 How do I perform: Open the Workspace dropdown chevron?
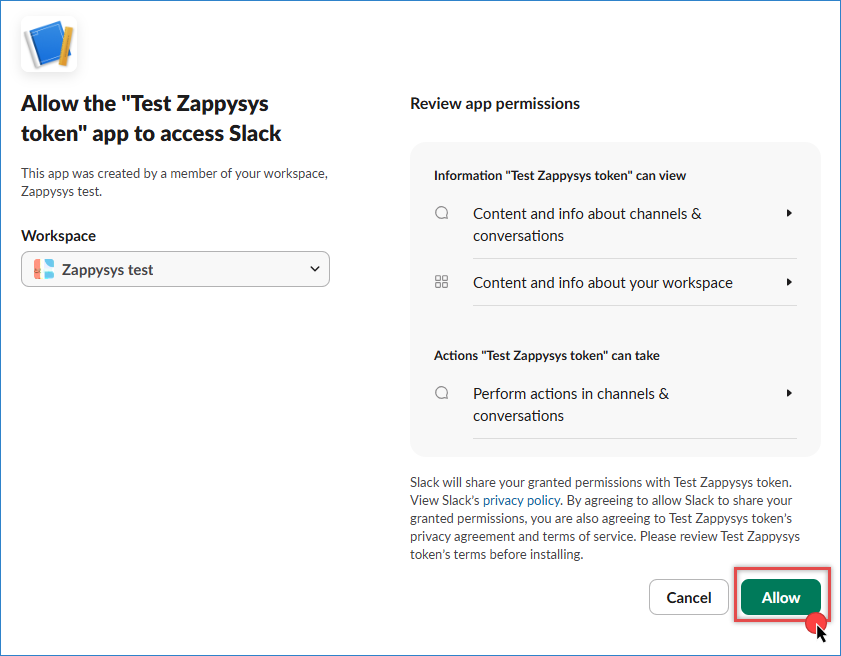coord(315,269)
